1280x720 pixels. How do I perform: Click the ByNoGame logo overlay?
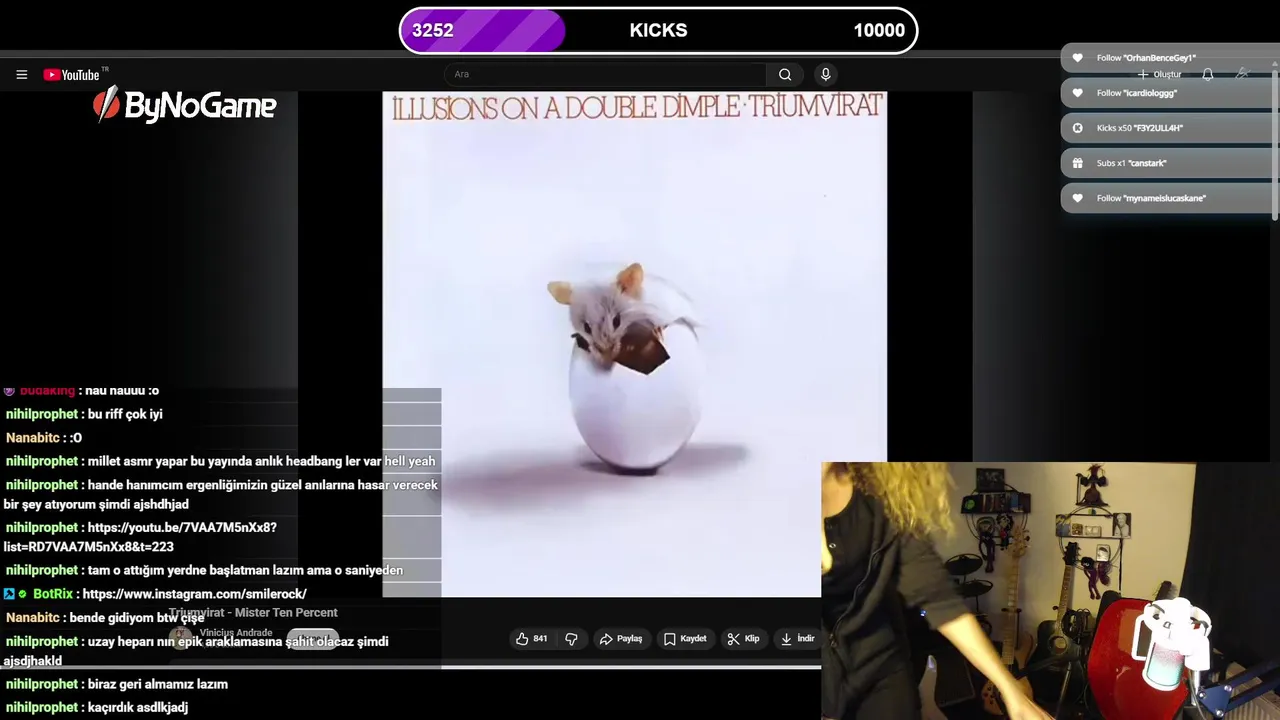[185, 104]
